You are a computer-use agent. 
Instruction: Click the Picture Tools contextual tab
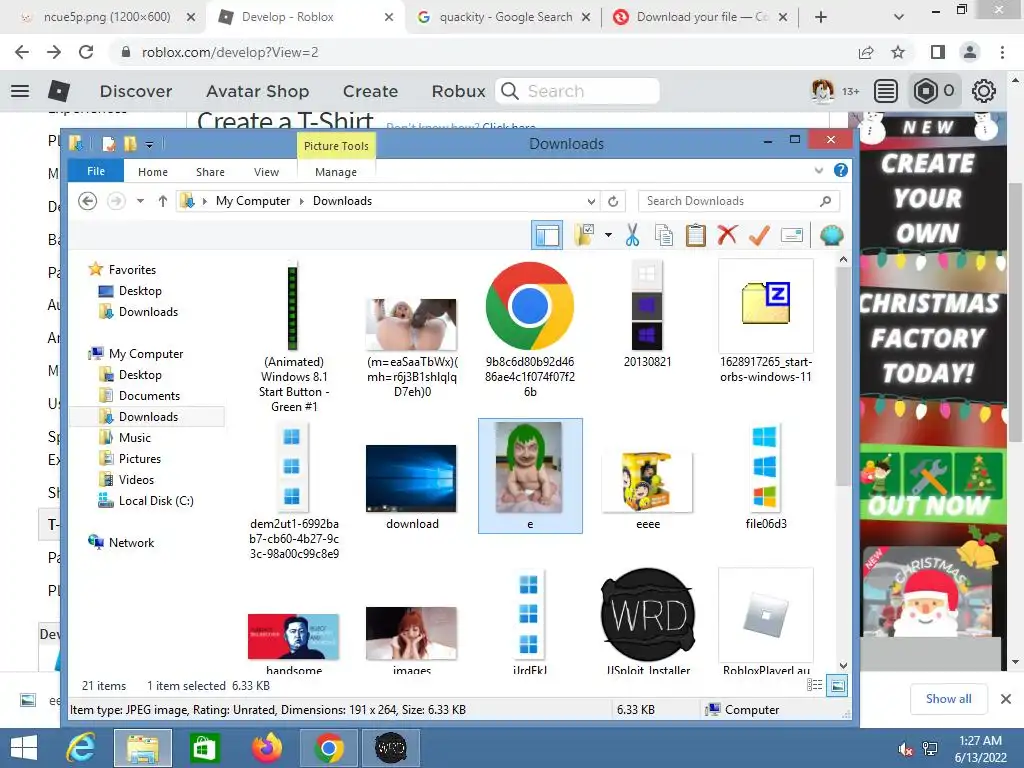[336, 146]
